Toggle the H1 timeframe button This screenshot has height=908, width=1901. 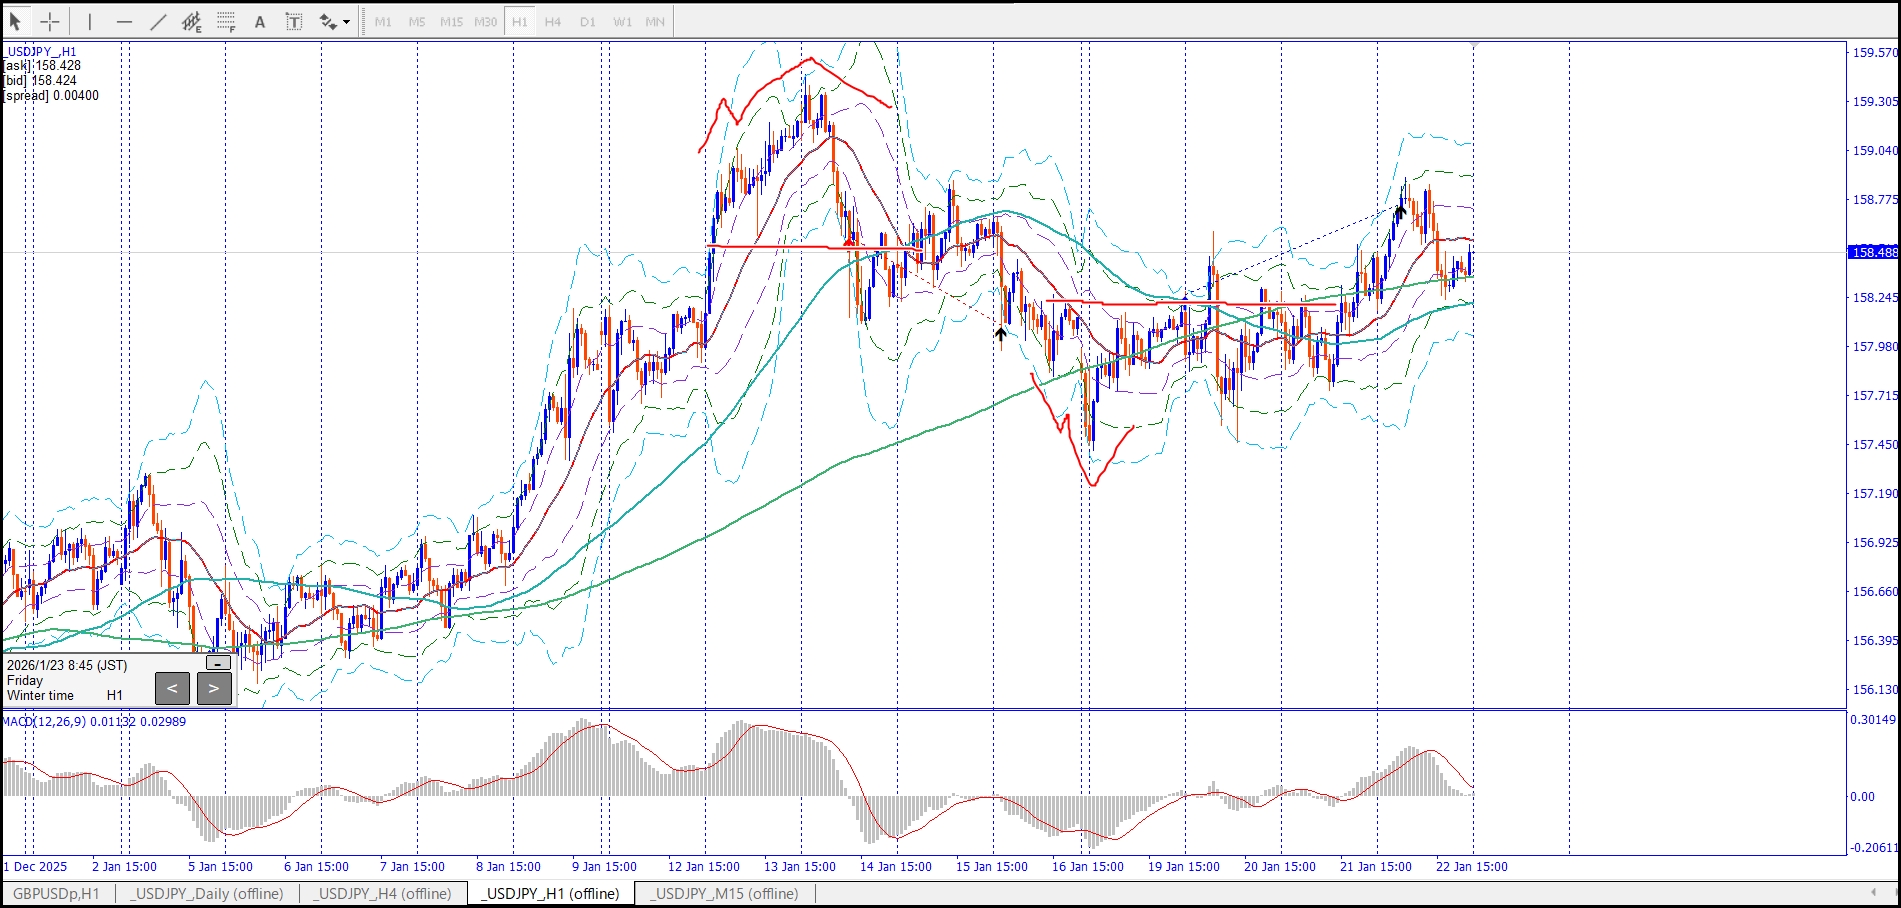(519, 21)
